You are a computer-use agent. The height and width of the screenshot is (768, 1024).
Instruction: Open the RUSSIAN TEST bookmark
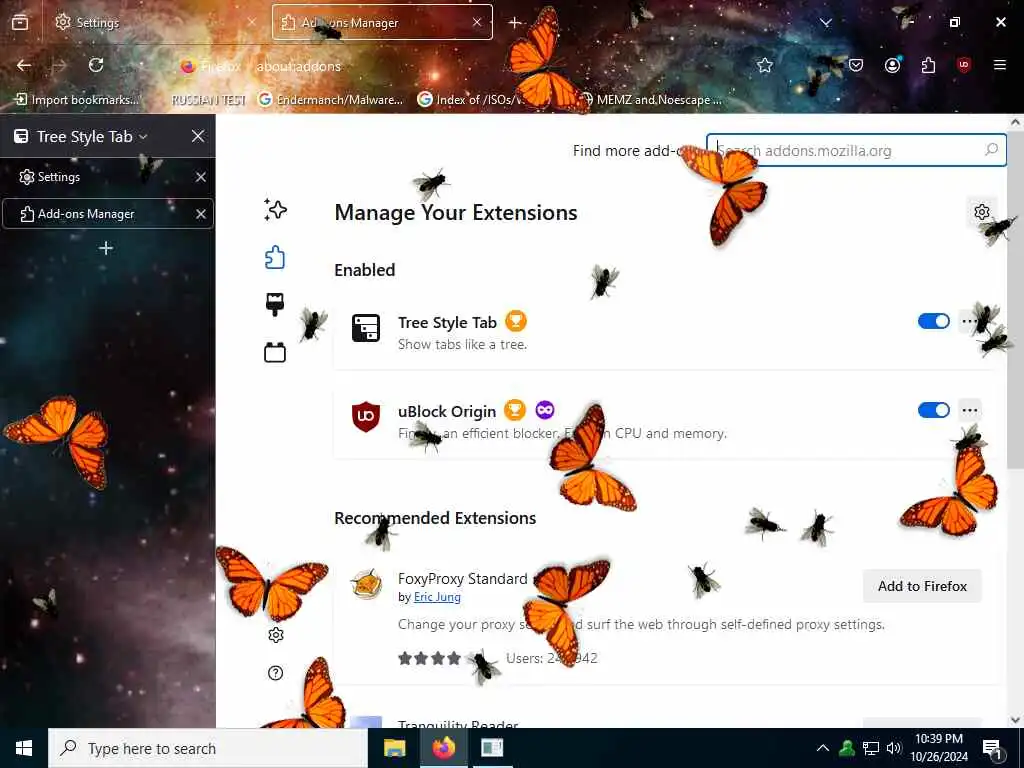208,100
